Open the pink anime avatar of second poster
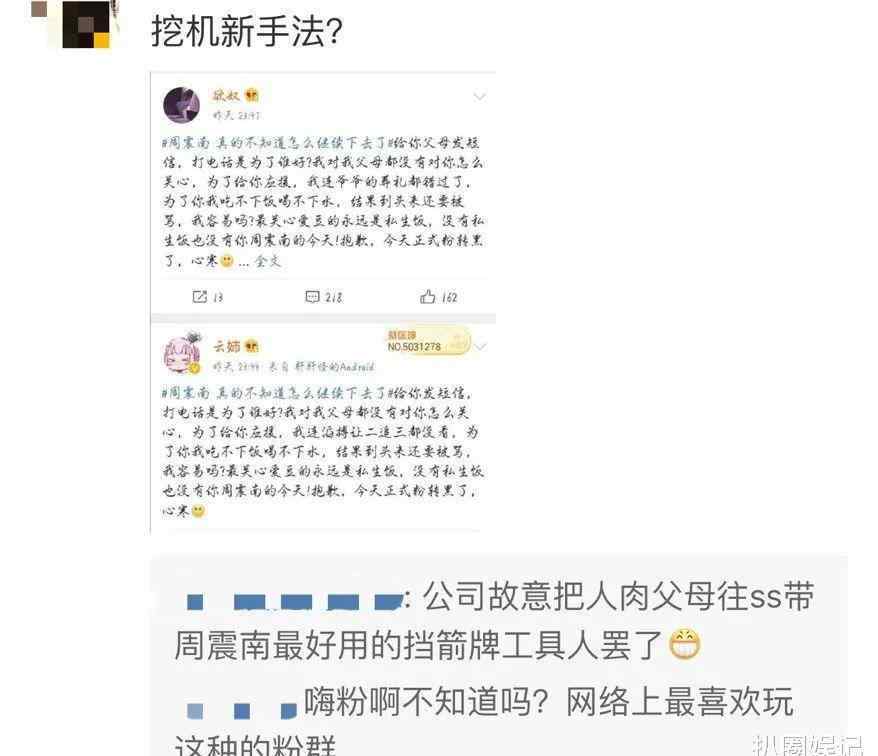Viewport: 878px width, 756px height. click(181, 354)
